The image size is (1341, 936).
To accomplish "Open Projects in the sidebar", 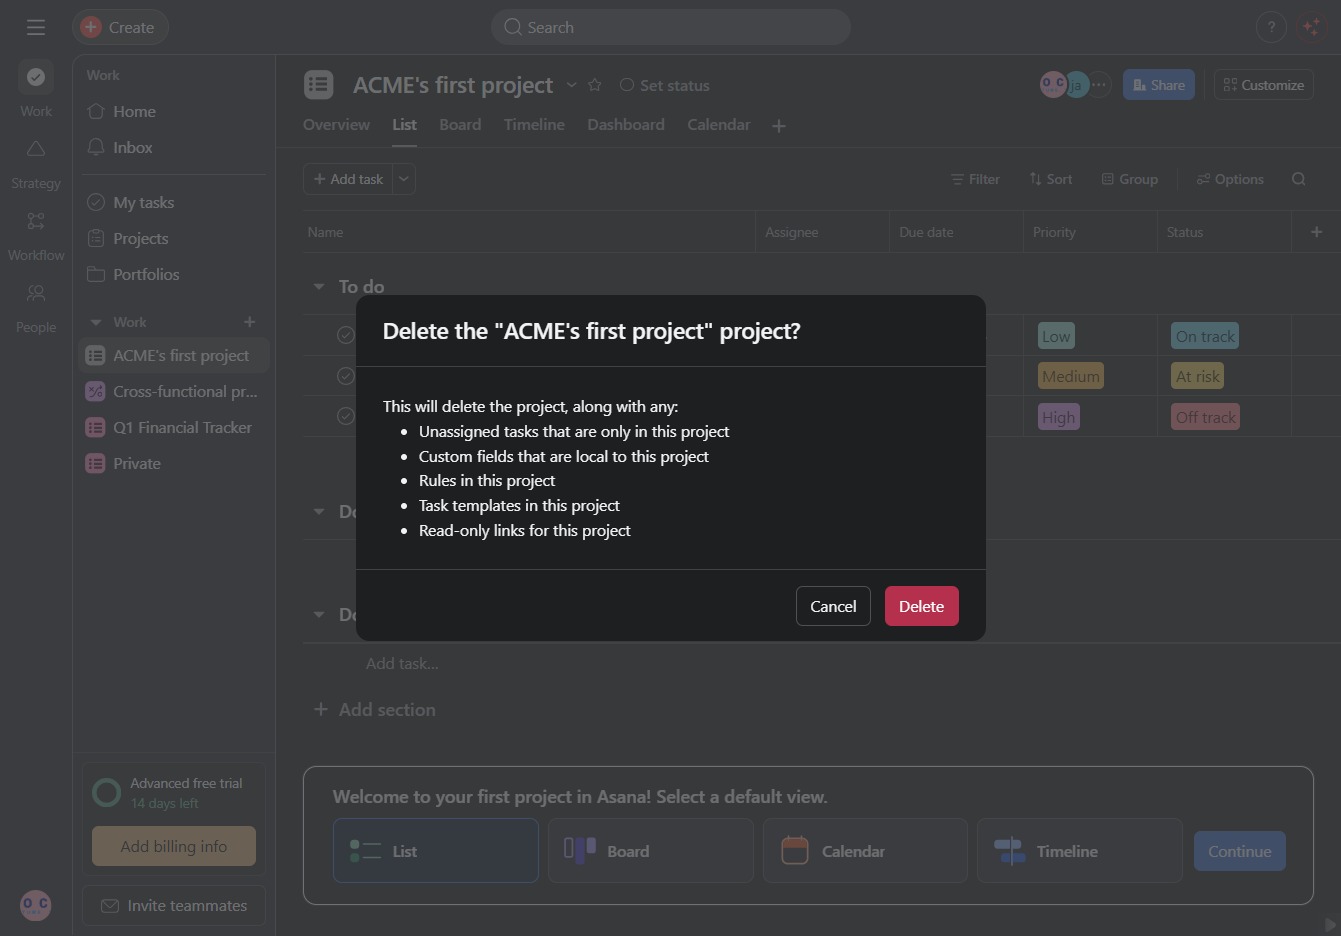I will (172, 238).
